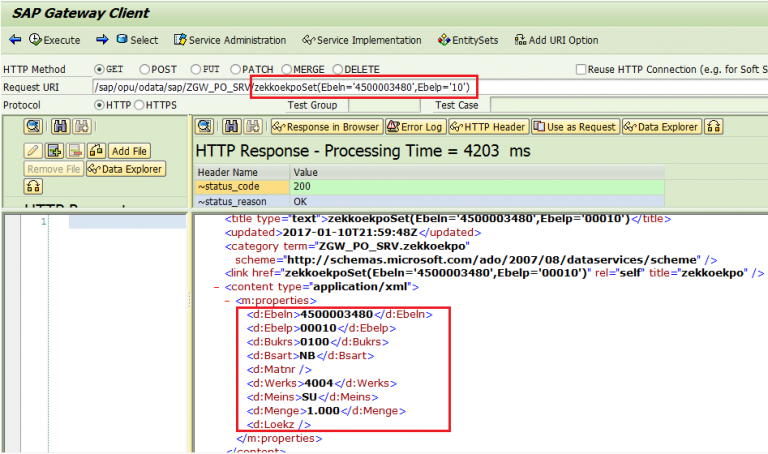Viewport: 768px width, 454px height.
Task: Click Use as Request button
Action: [x=574, y=127]
